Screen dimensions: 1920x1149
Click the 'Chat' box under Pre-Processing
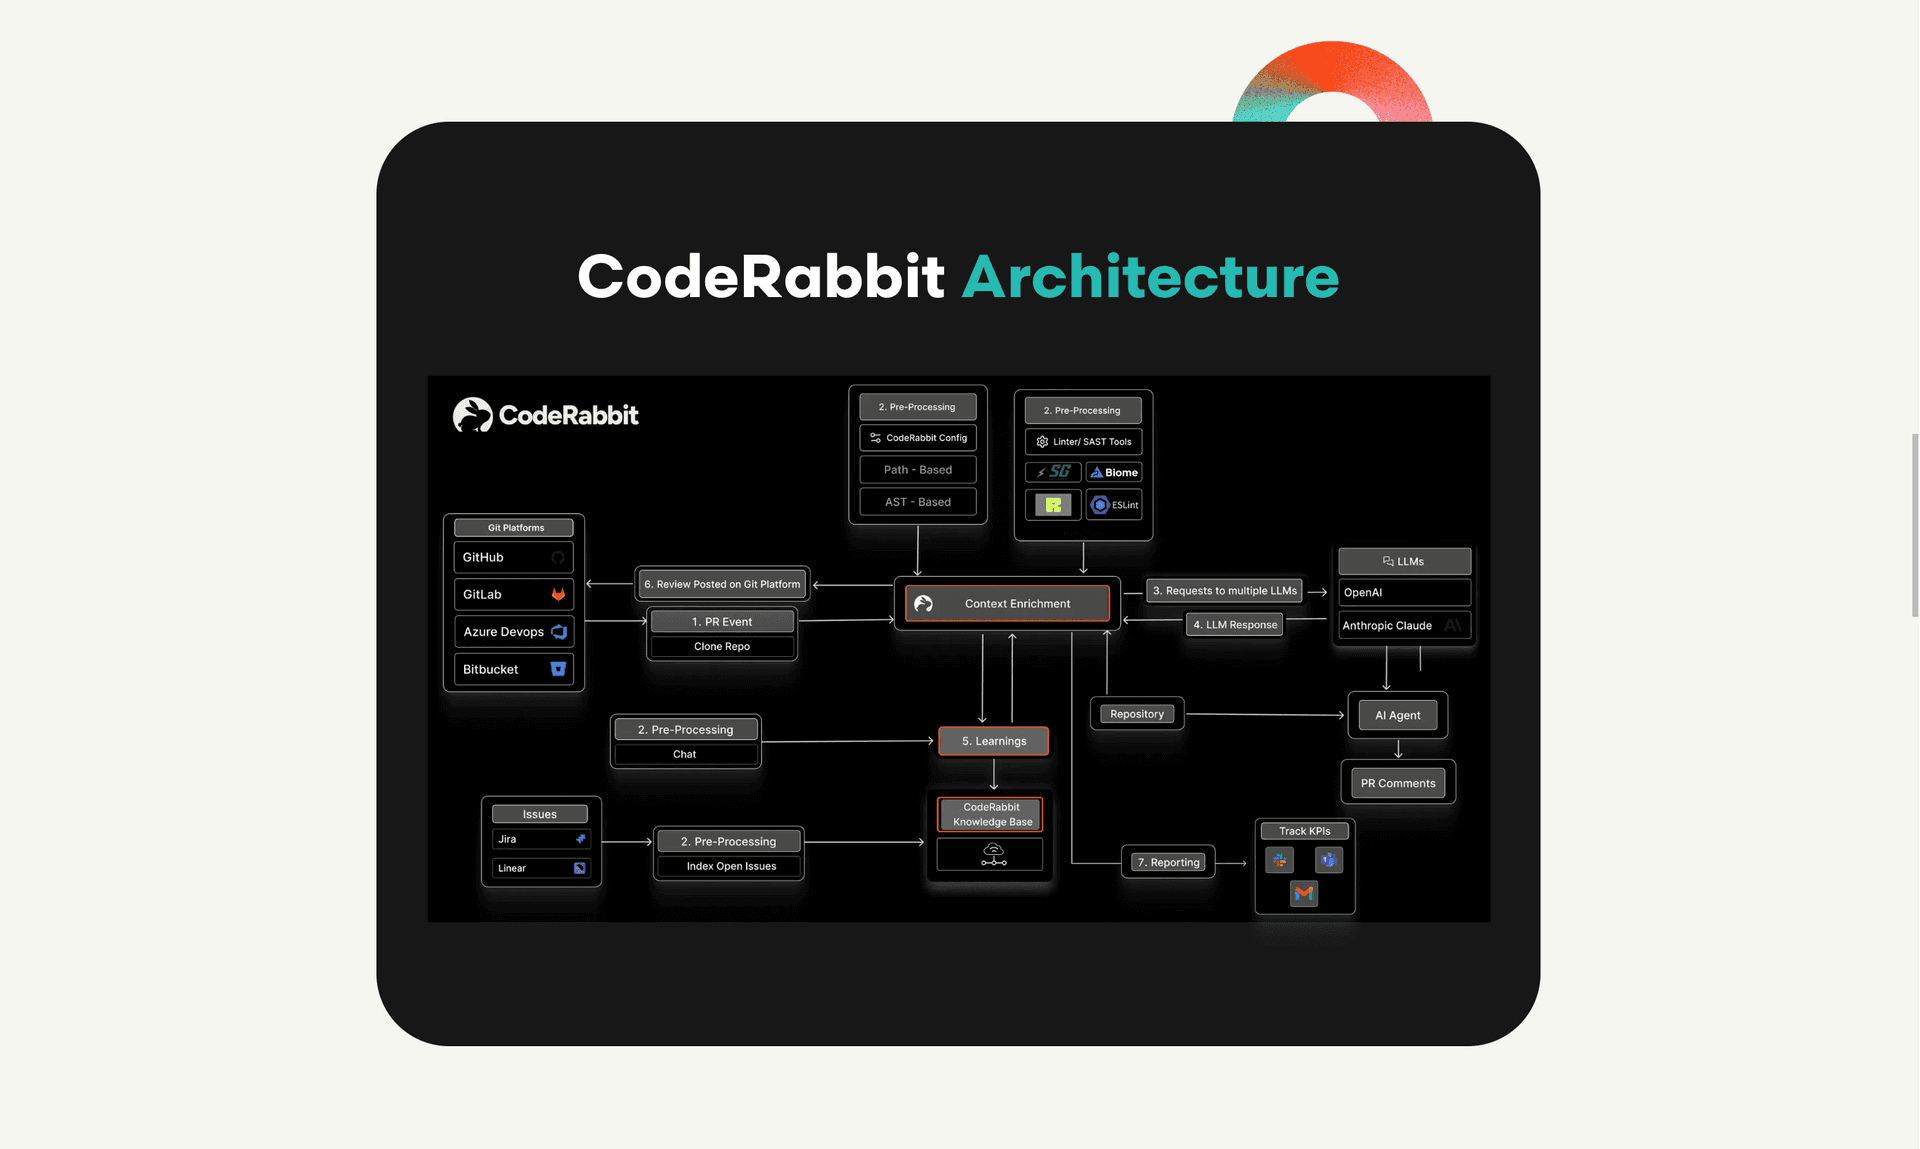[x=685, y=755]
